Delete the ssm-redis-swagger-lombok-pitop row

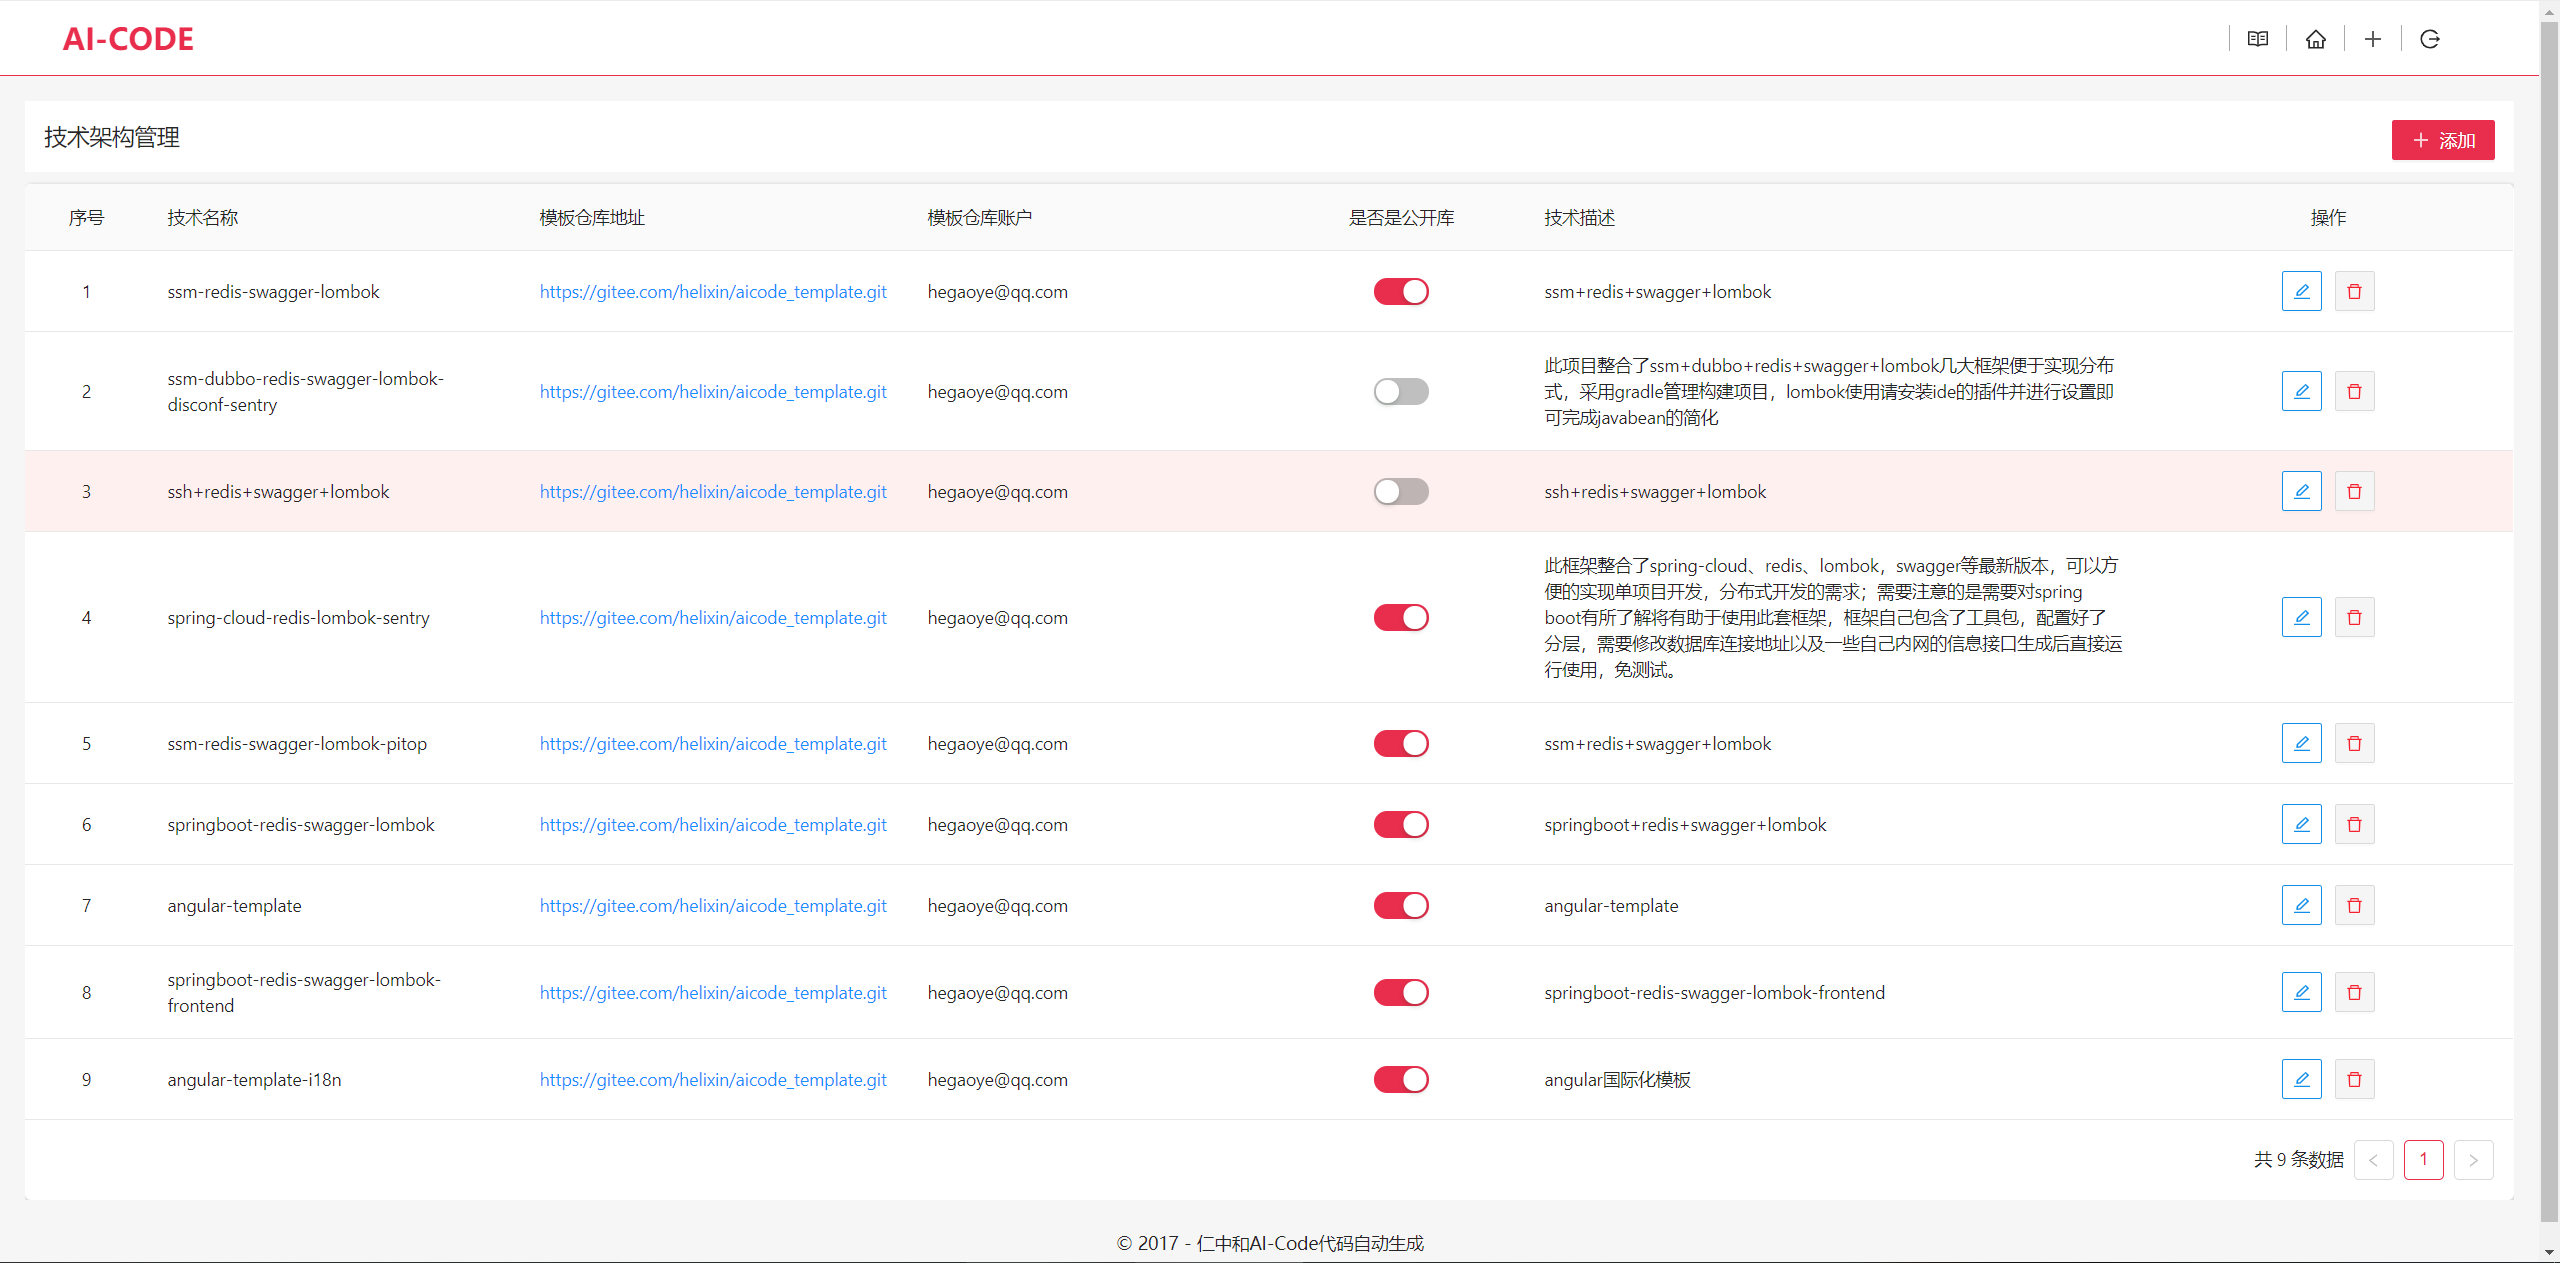point(2354,743)
